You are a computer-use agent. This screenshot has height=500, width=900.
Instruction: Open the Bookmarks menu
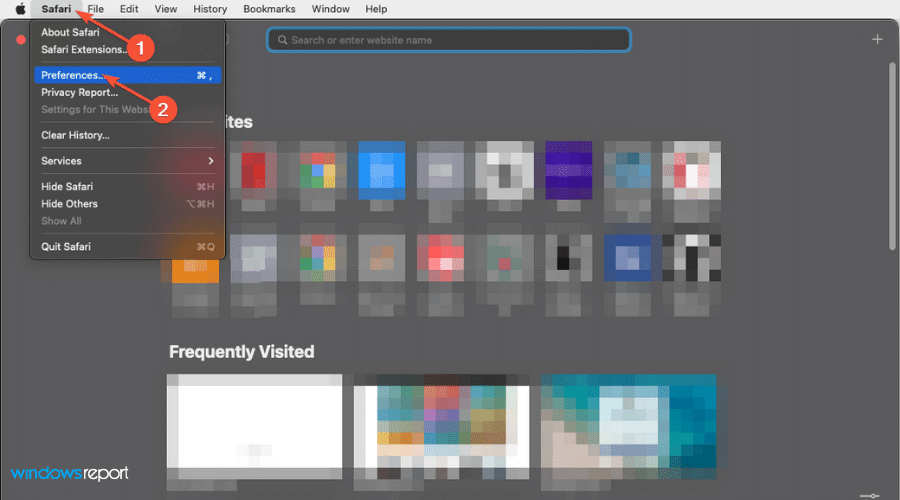tap(269, 9)
